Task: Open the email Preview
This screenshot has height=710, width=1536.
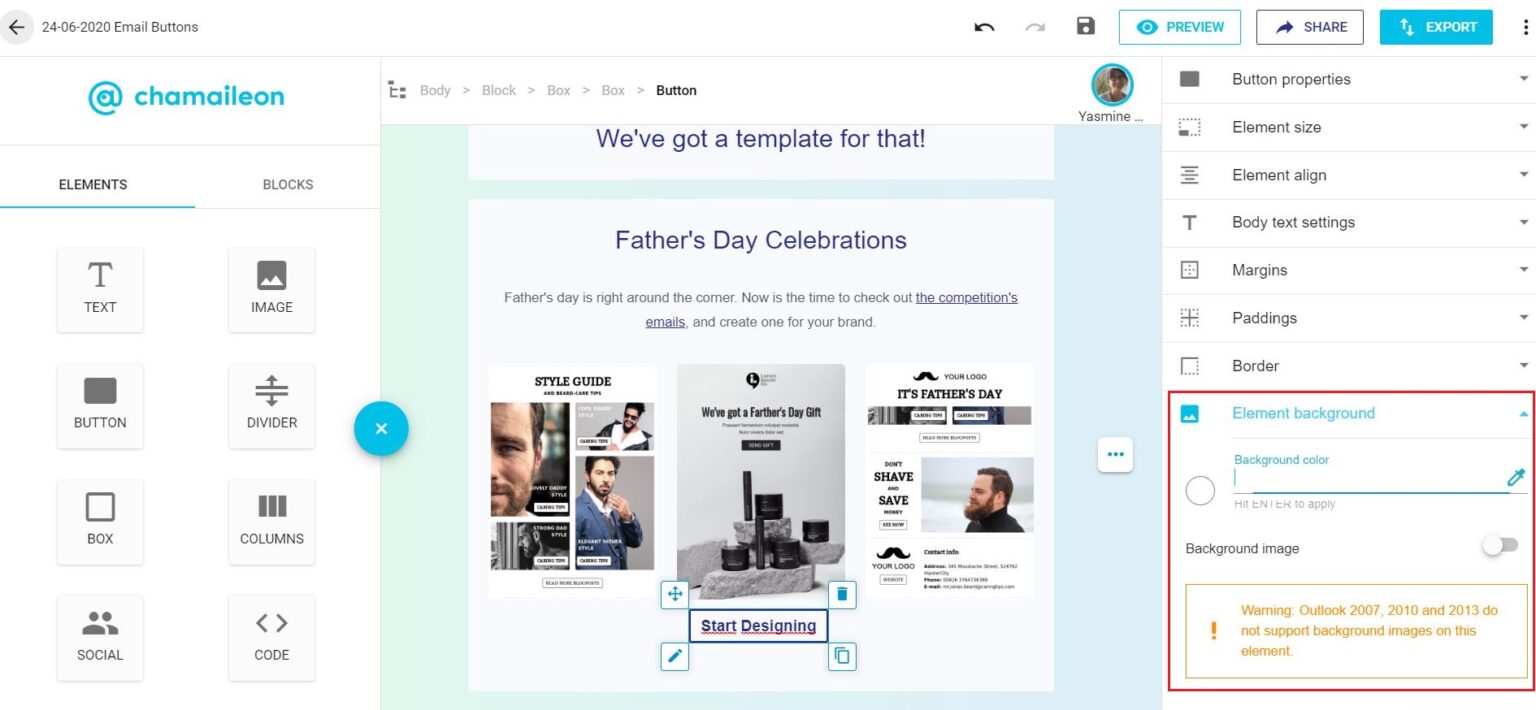Action: (x=1180, y=27)
